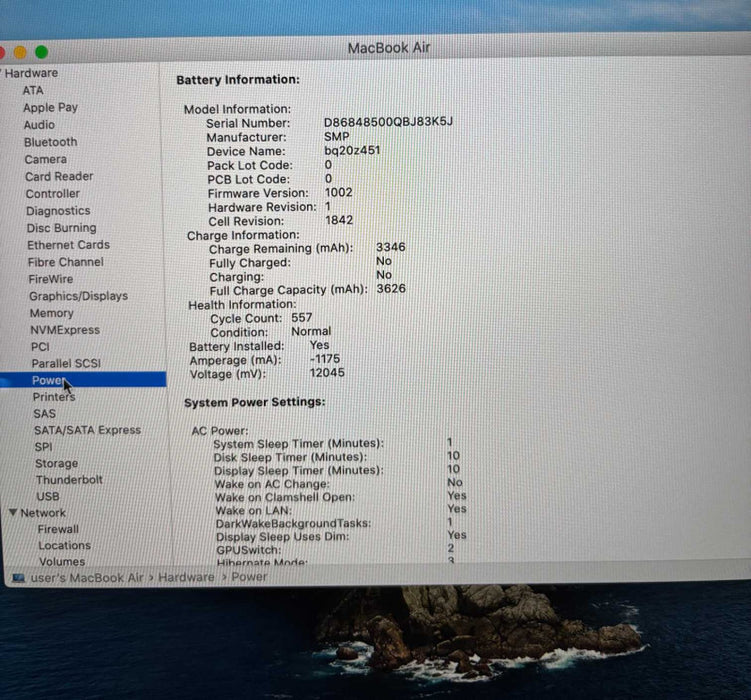Click the Battery Installed value Yes

[319, 345]
